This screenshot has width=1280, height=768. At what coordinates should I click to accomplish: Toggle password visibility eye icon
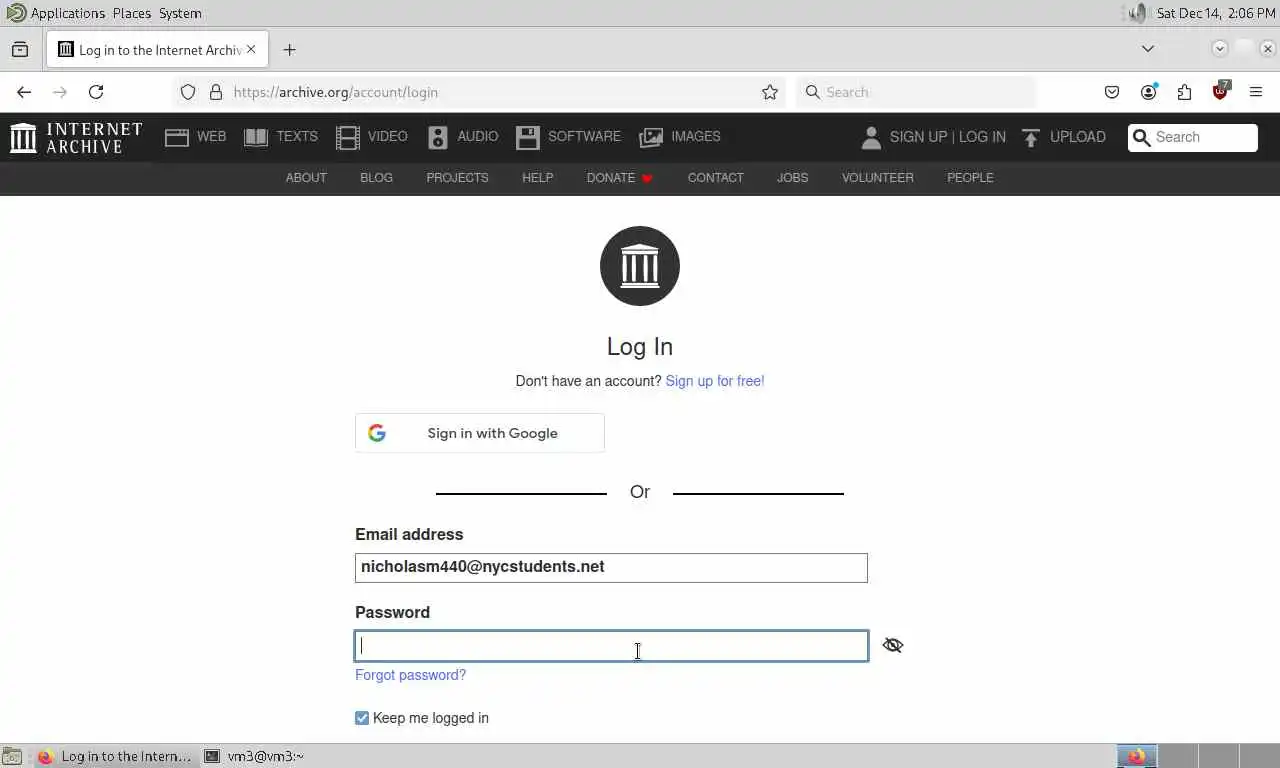click(x=893, y=645)
